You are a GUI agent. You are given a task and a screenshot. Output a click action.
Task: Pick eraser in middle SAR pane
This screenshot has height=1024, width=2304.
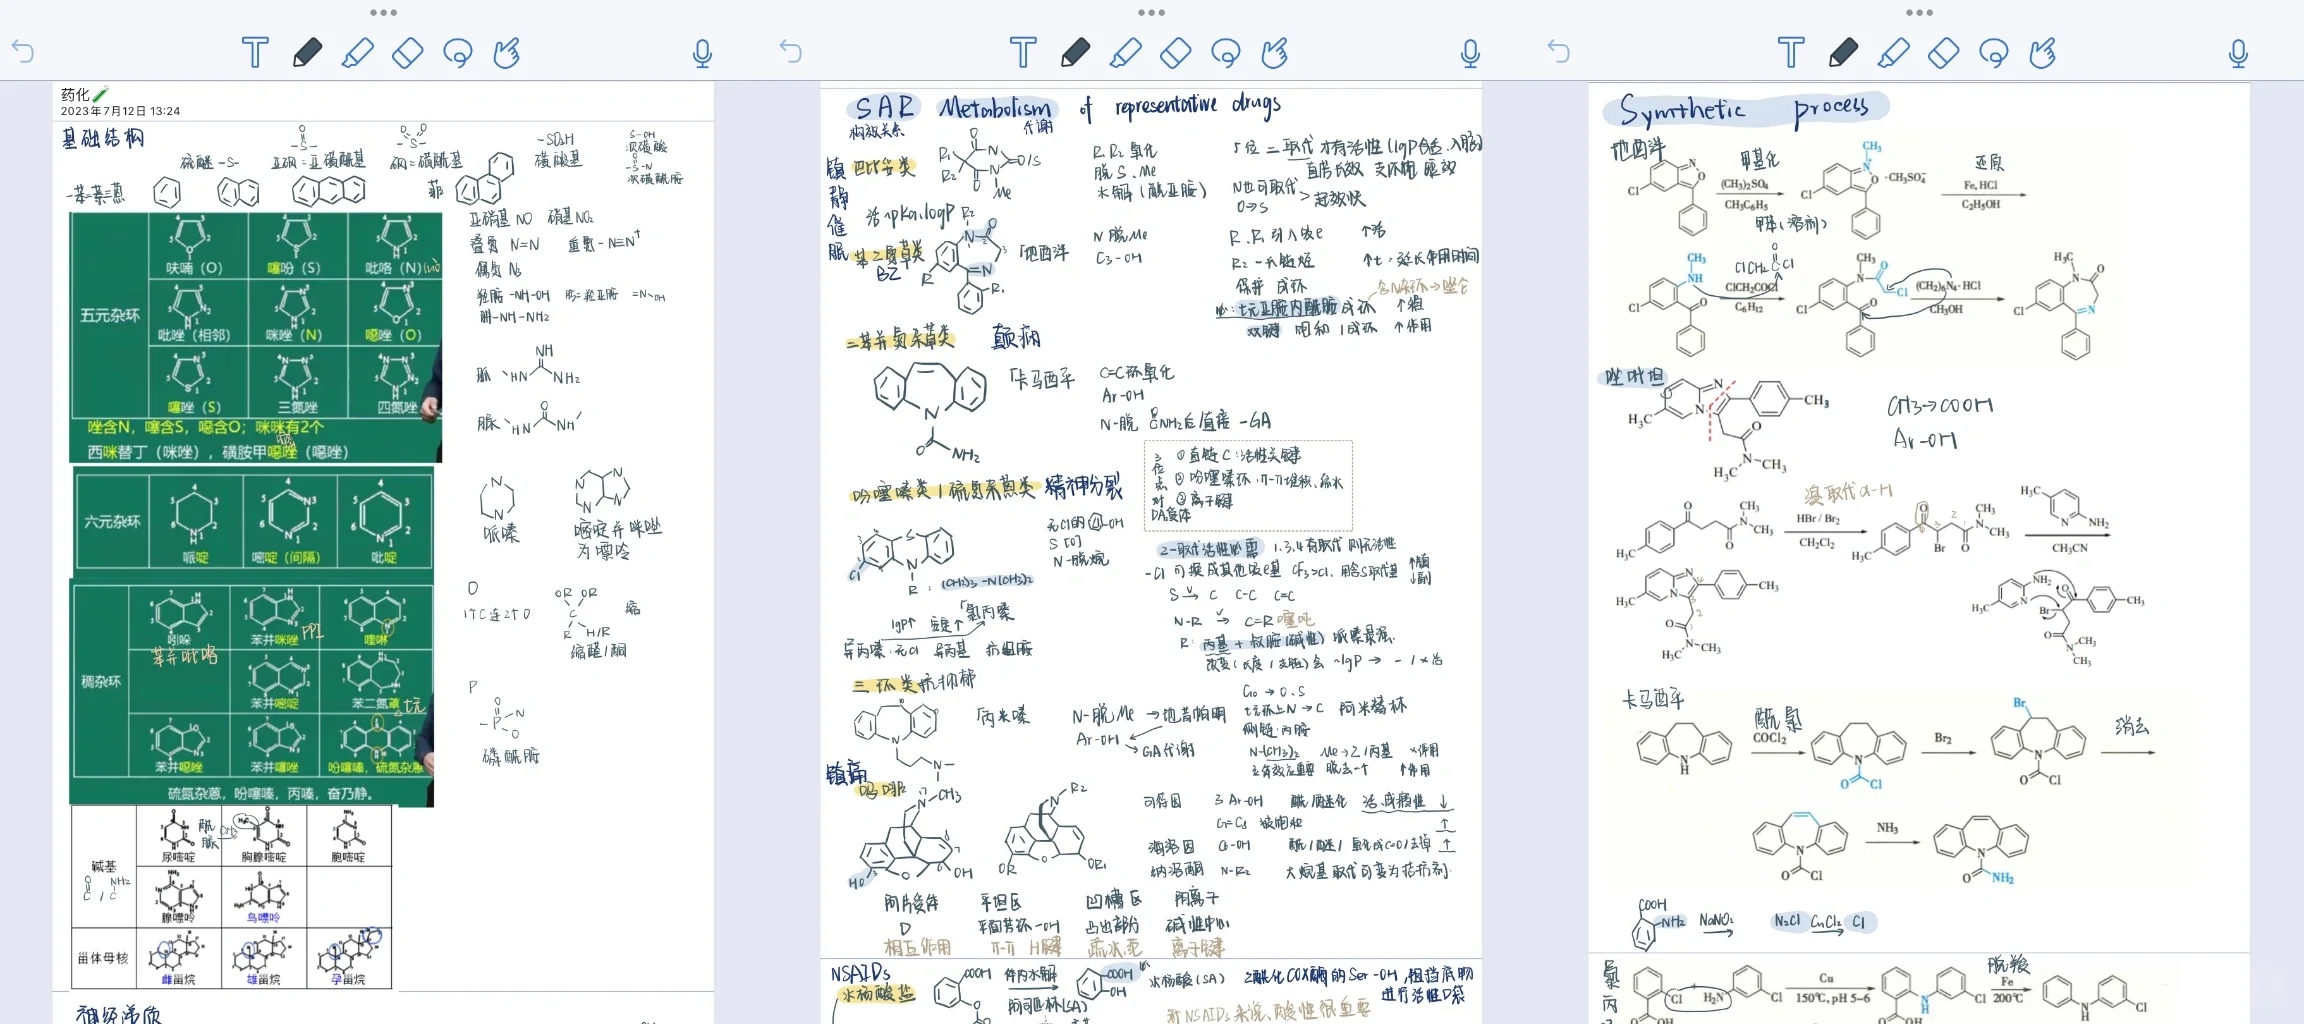pyautogui.click(x=1175, y=52)
